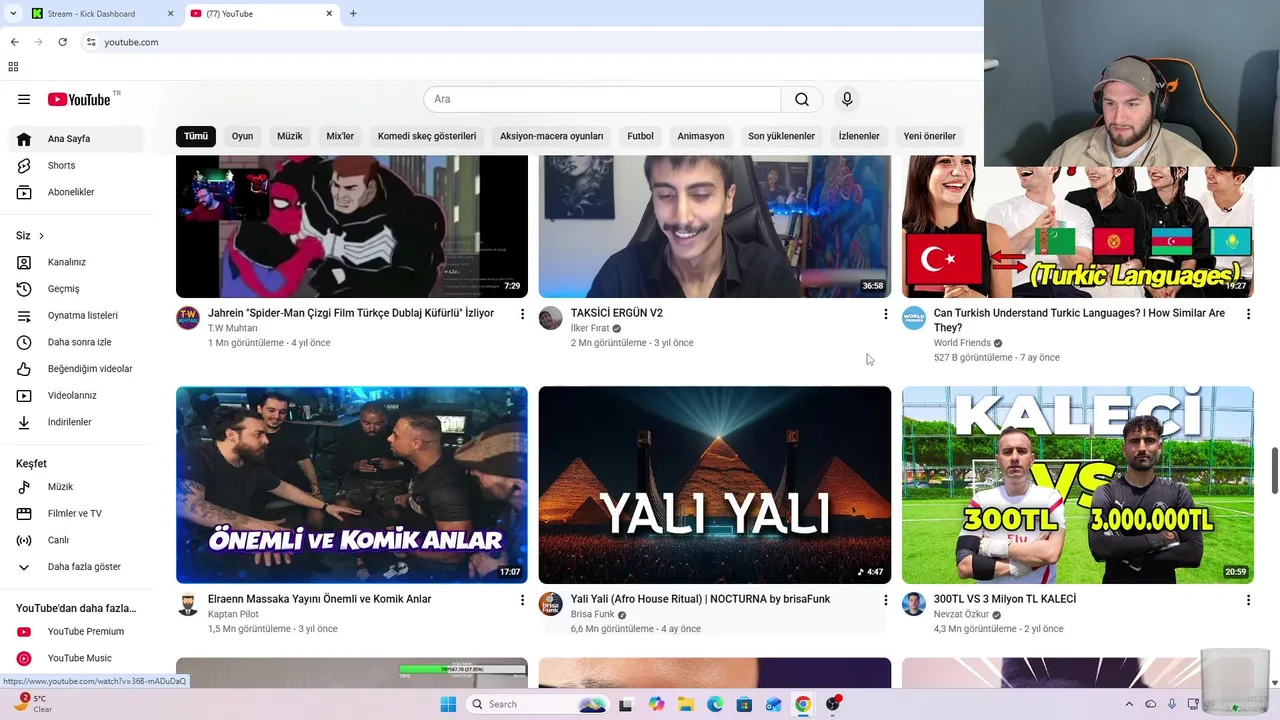The height and width of the screenshot is (720, 1280).
Task: Play the YALI YALI video thumbnail
Action: (x=715, y=485)
